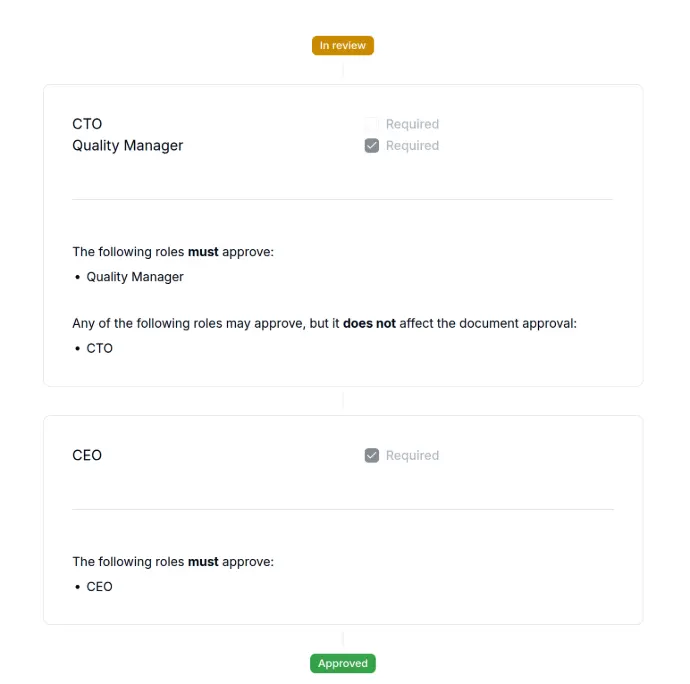This screenshot has width=690, height=684.
Task: Click the connector line between the two step cards
Action: coord(343,401)
